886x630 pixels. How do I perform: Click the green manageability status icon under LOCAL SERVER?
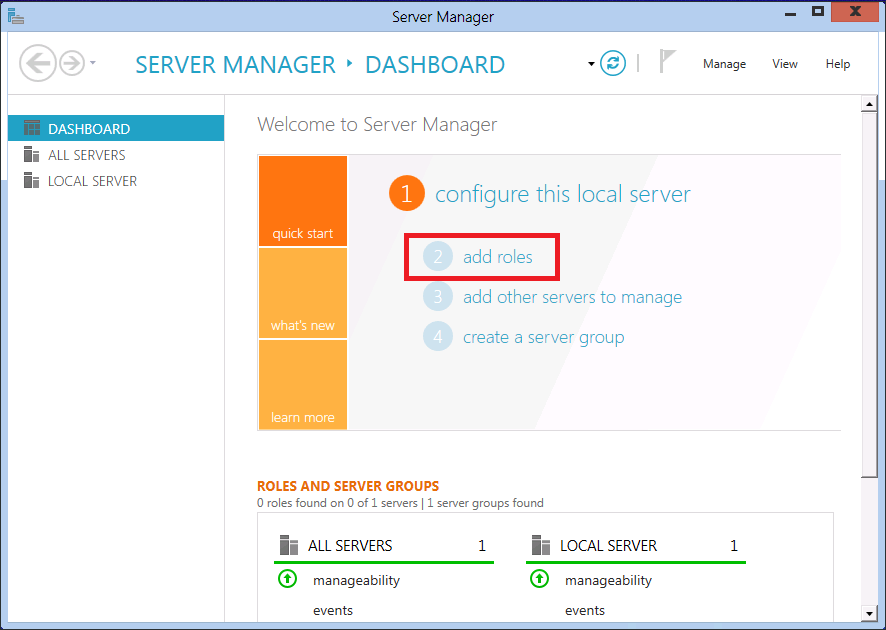[x=539, y=579]
